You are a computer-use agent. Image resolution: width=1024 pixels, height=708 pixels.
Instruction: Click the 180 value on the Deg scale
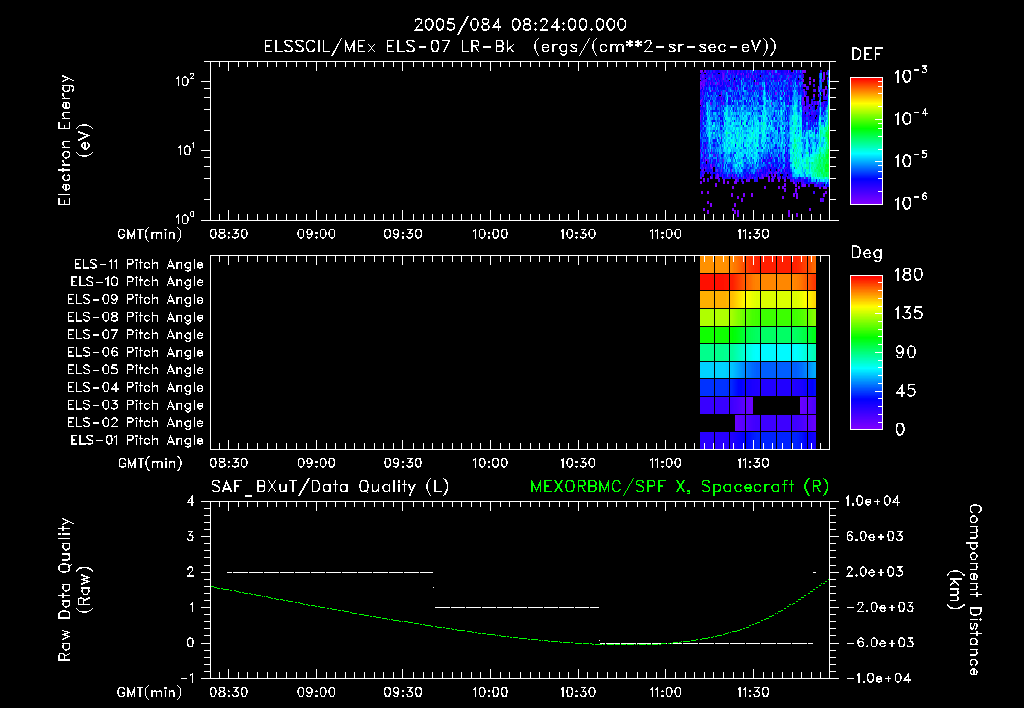(908, 275)
